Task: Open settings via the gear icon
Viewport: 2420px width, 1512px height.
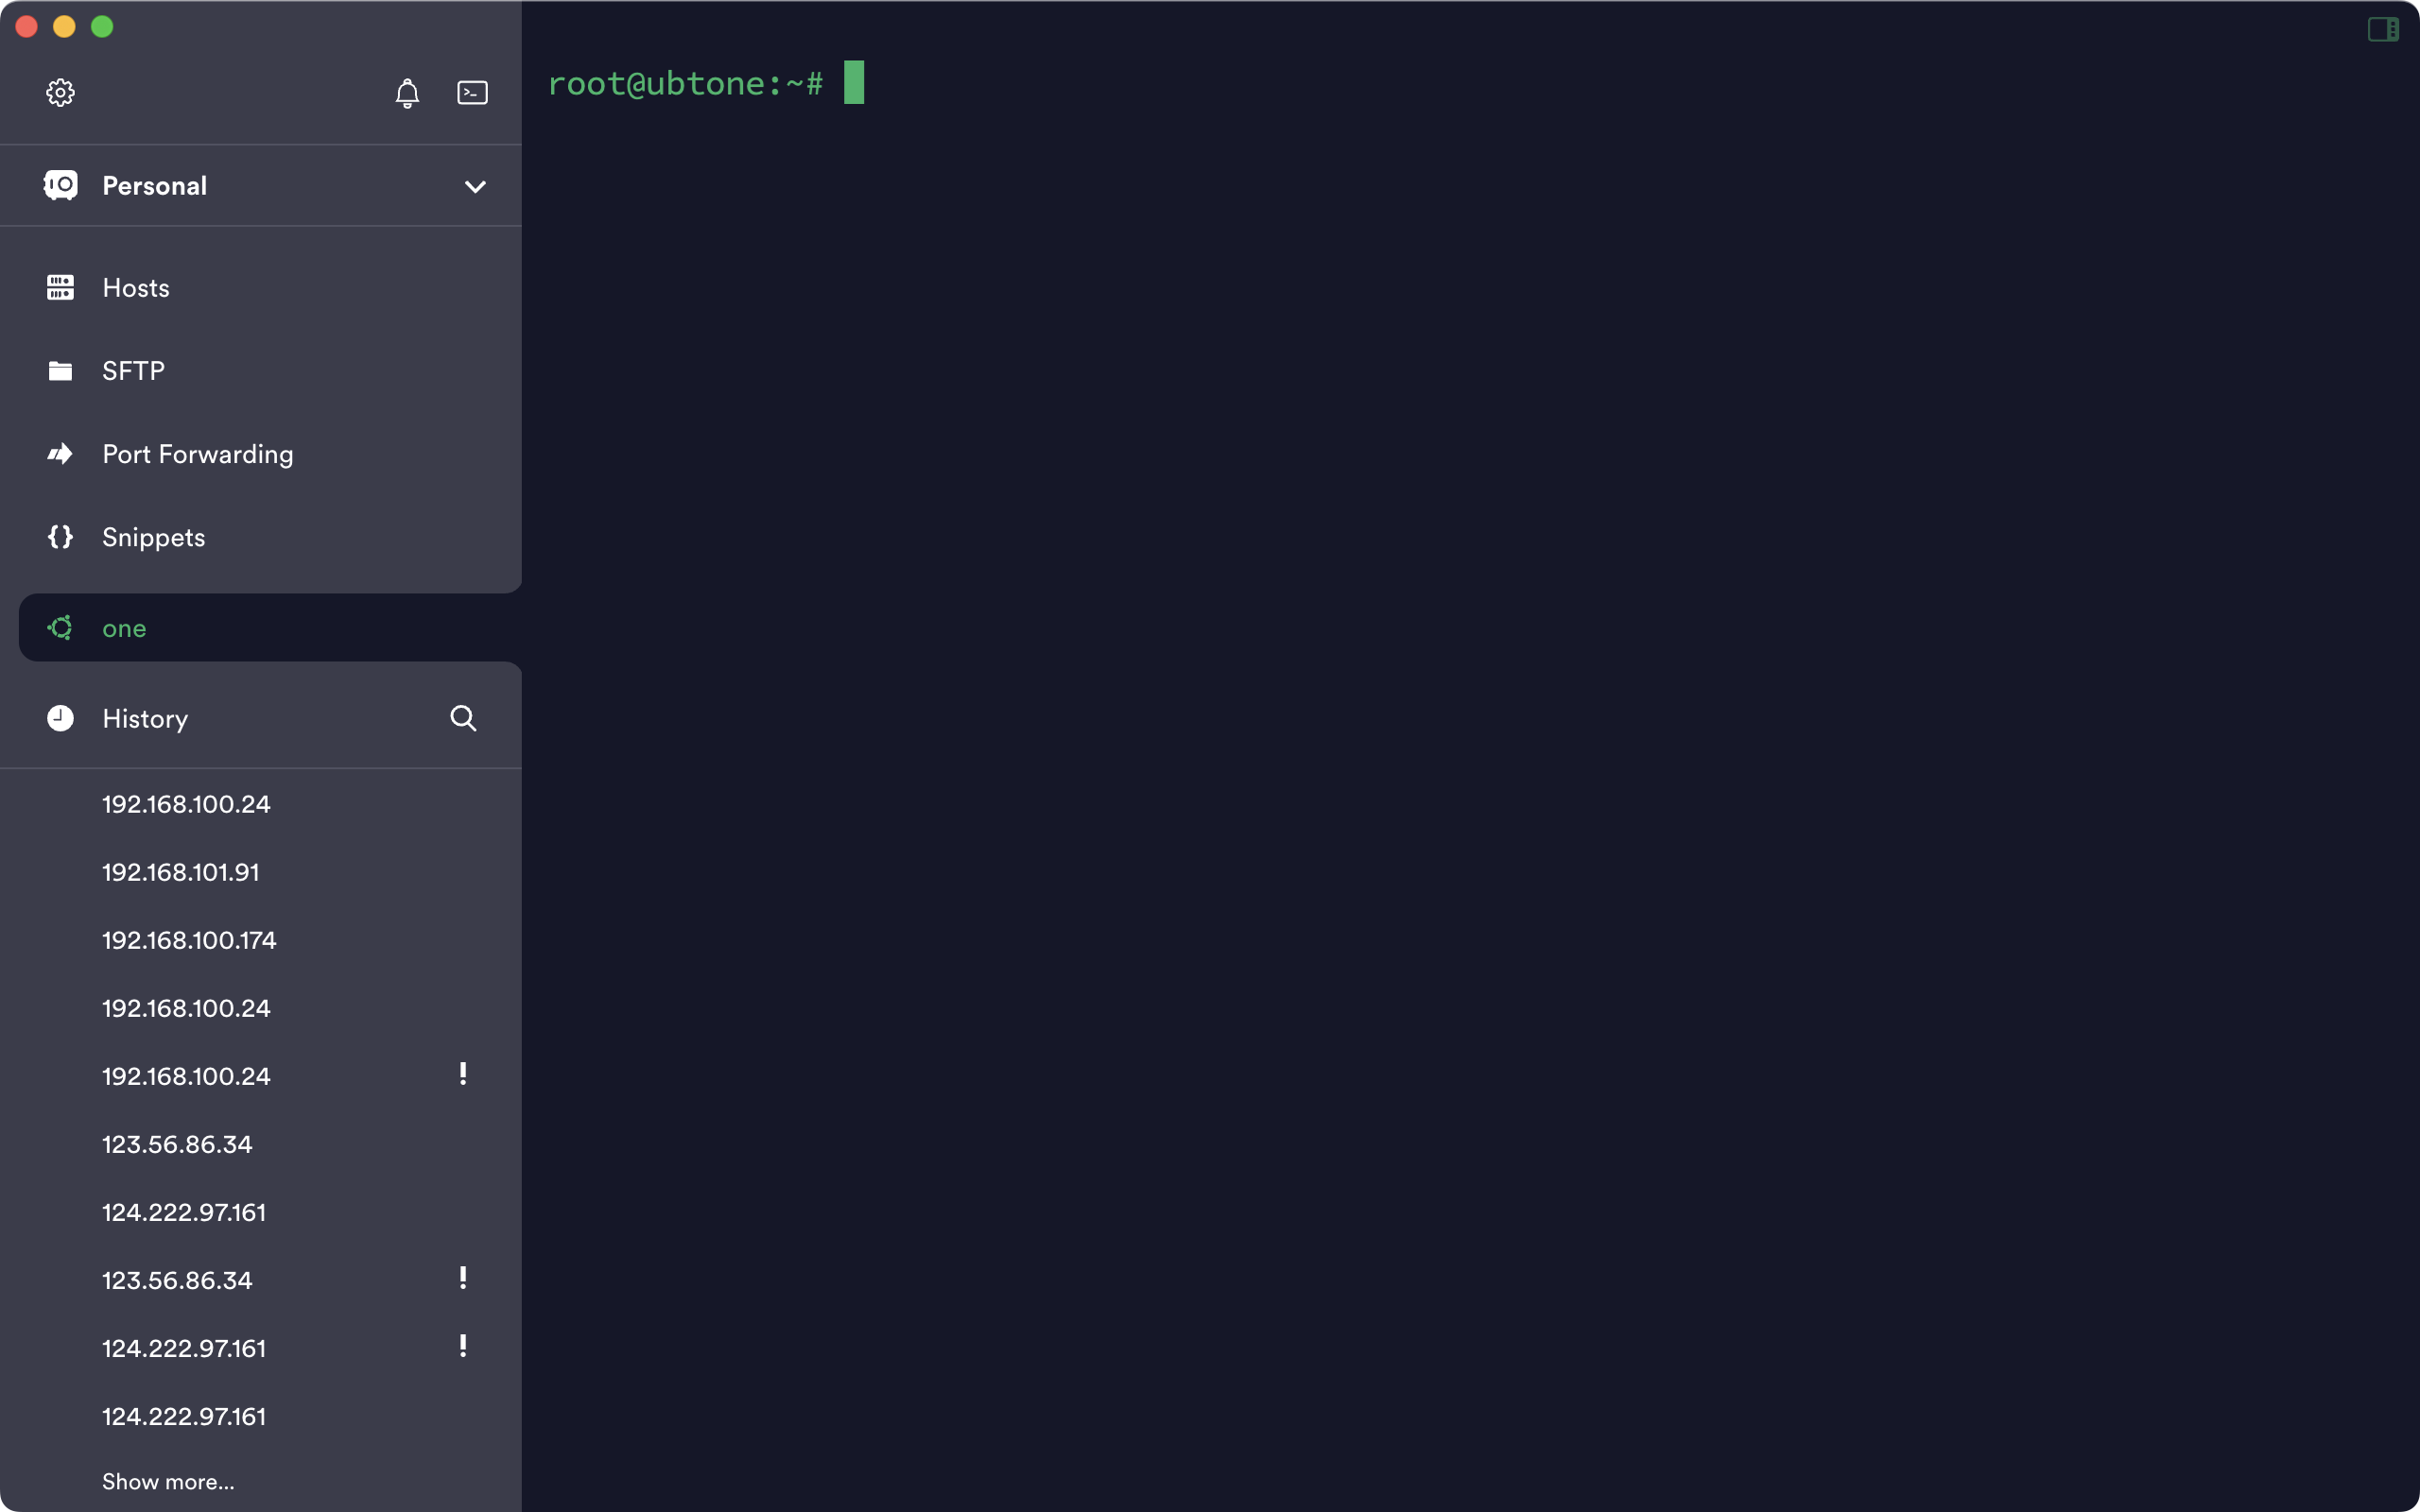Action: [x=60, y=93]
